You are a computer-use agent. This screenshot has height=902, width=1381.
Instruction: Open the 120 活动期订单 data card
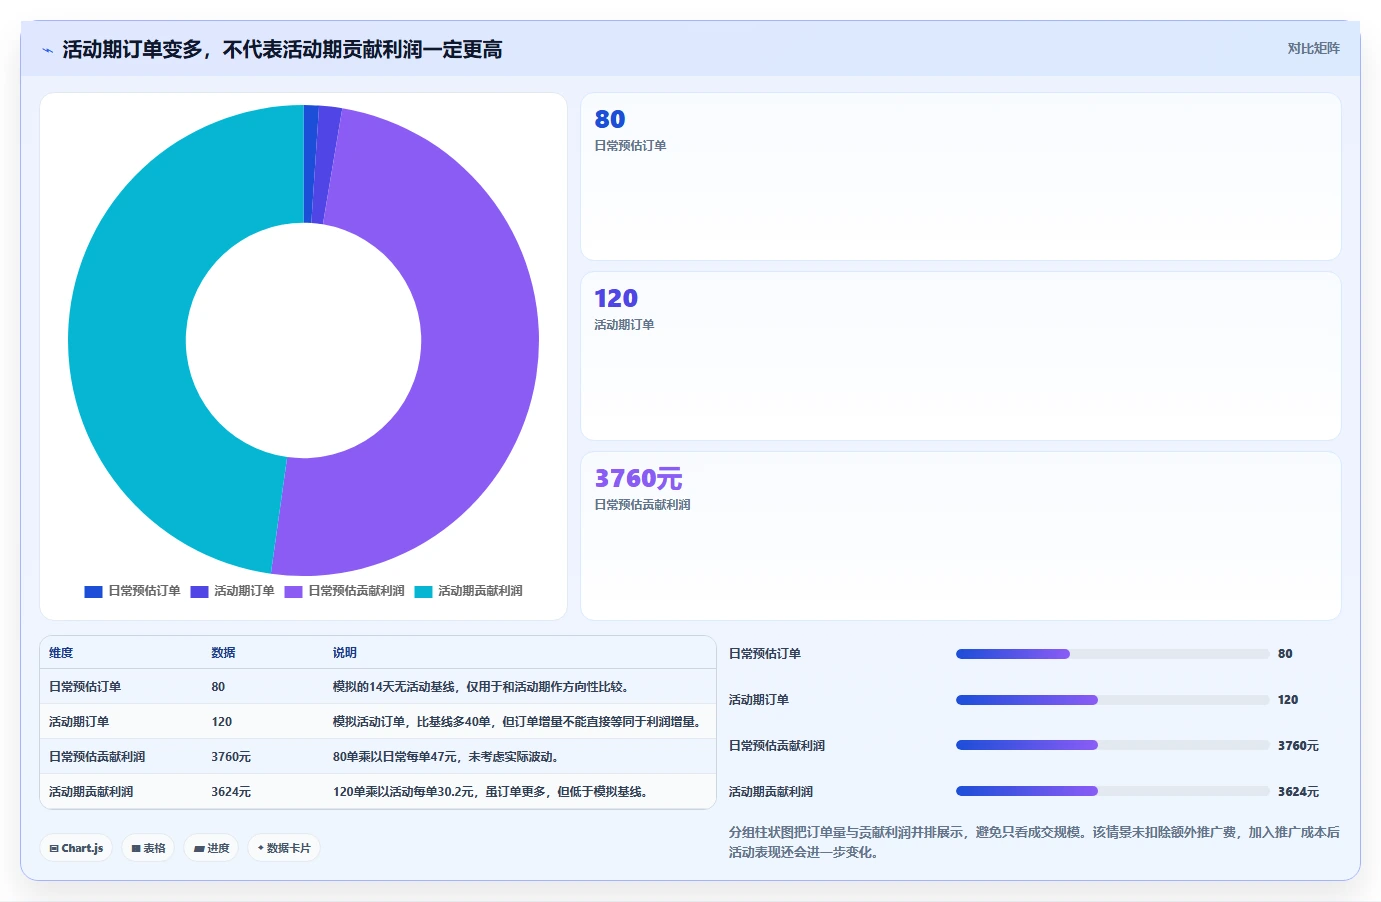coord(961,356)
